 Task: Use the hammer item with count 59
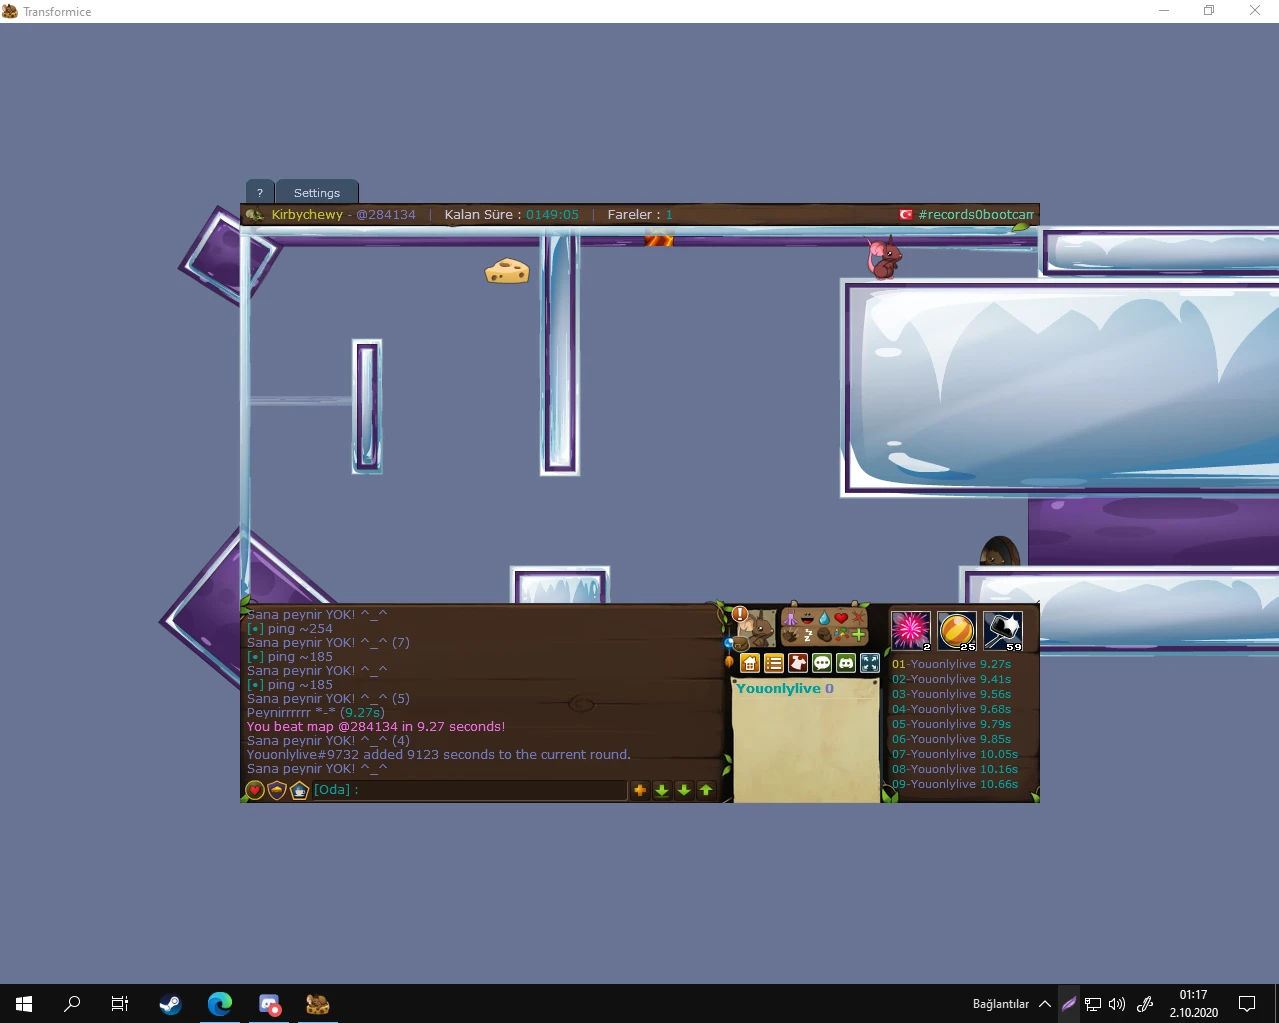point(1003,631)
